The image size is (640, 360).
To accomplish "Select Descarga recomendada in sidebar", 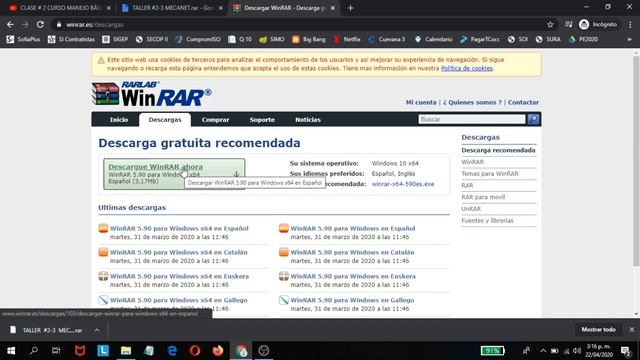I will tap(498, 150).
